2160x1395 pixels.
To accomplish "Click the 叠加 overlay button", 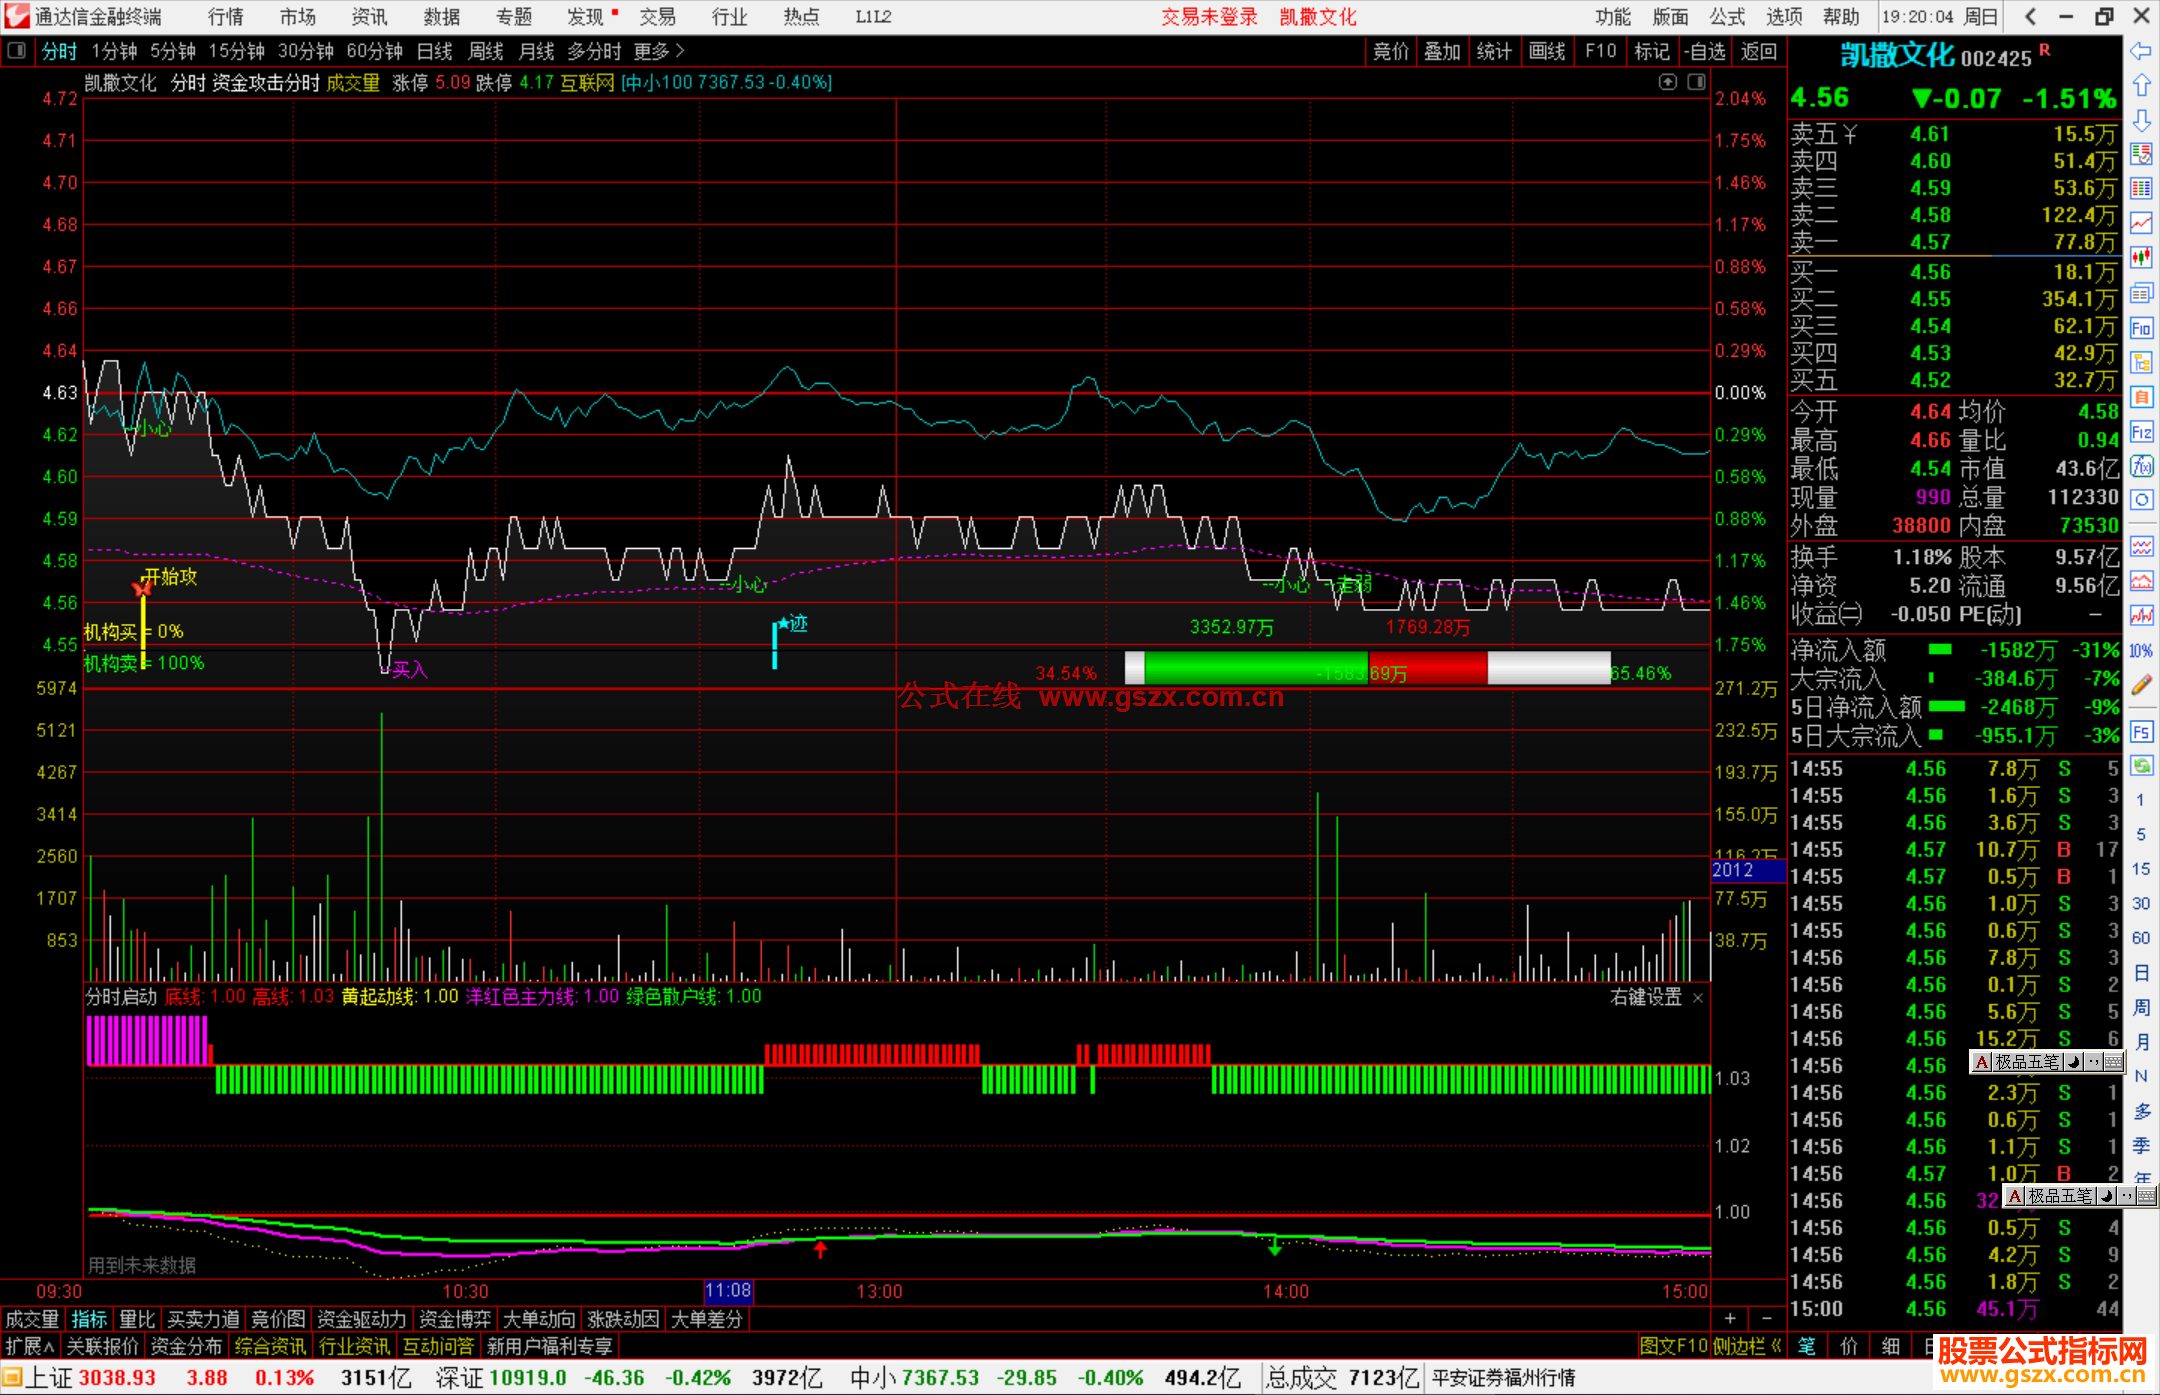I will coord(1442,51).
